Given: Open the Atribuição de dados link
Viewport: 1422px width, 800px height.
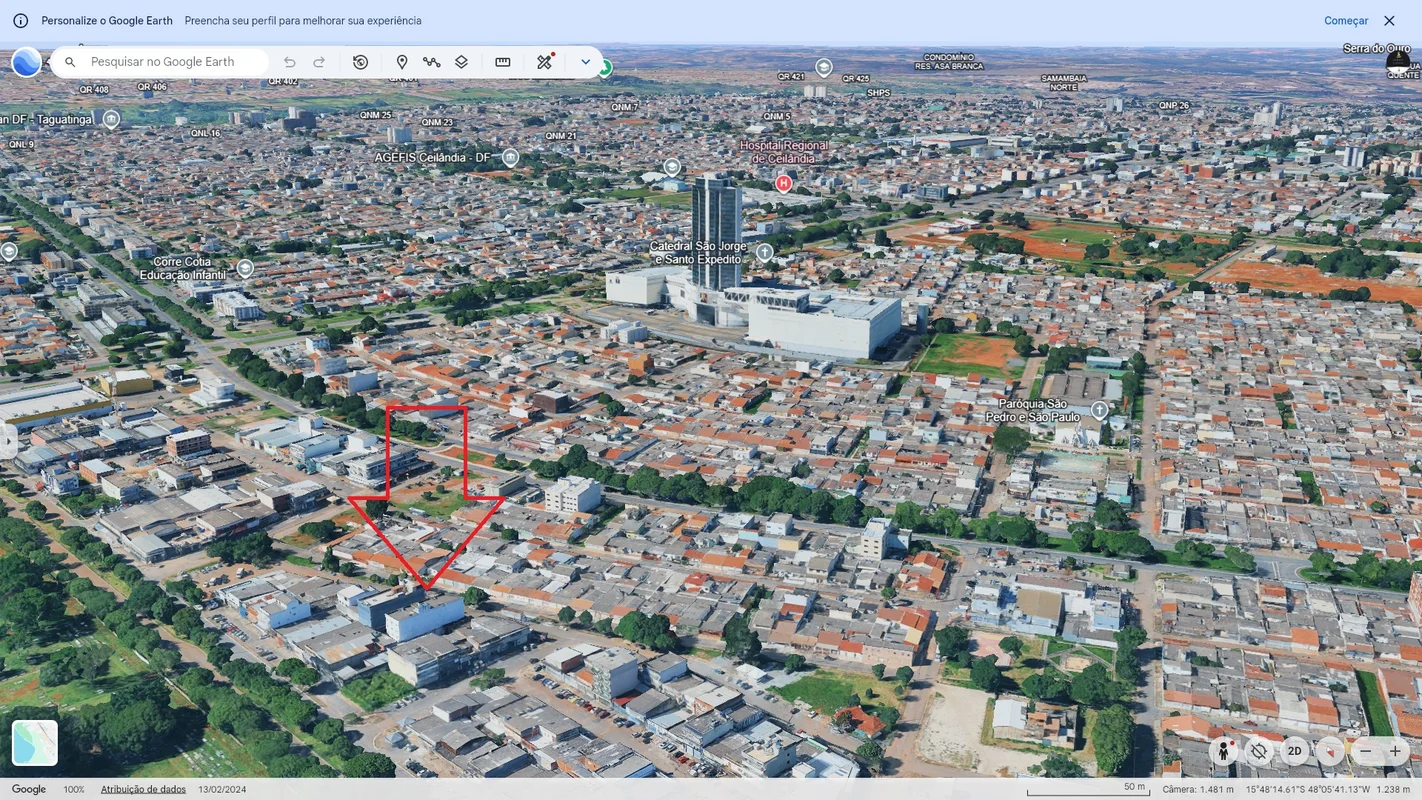Looking at the screenshot, I should [145, 789].
